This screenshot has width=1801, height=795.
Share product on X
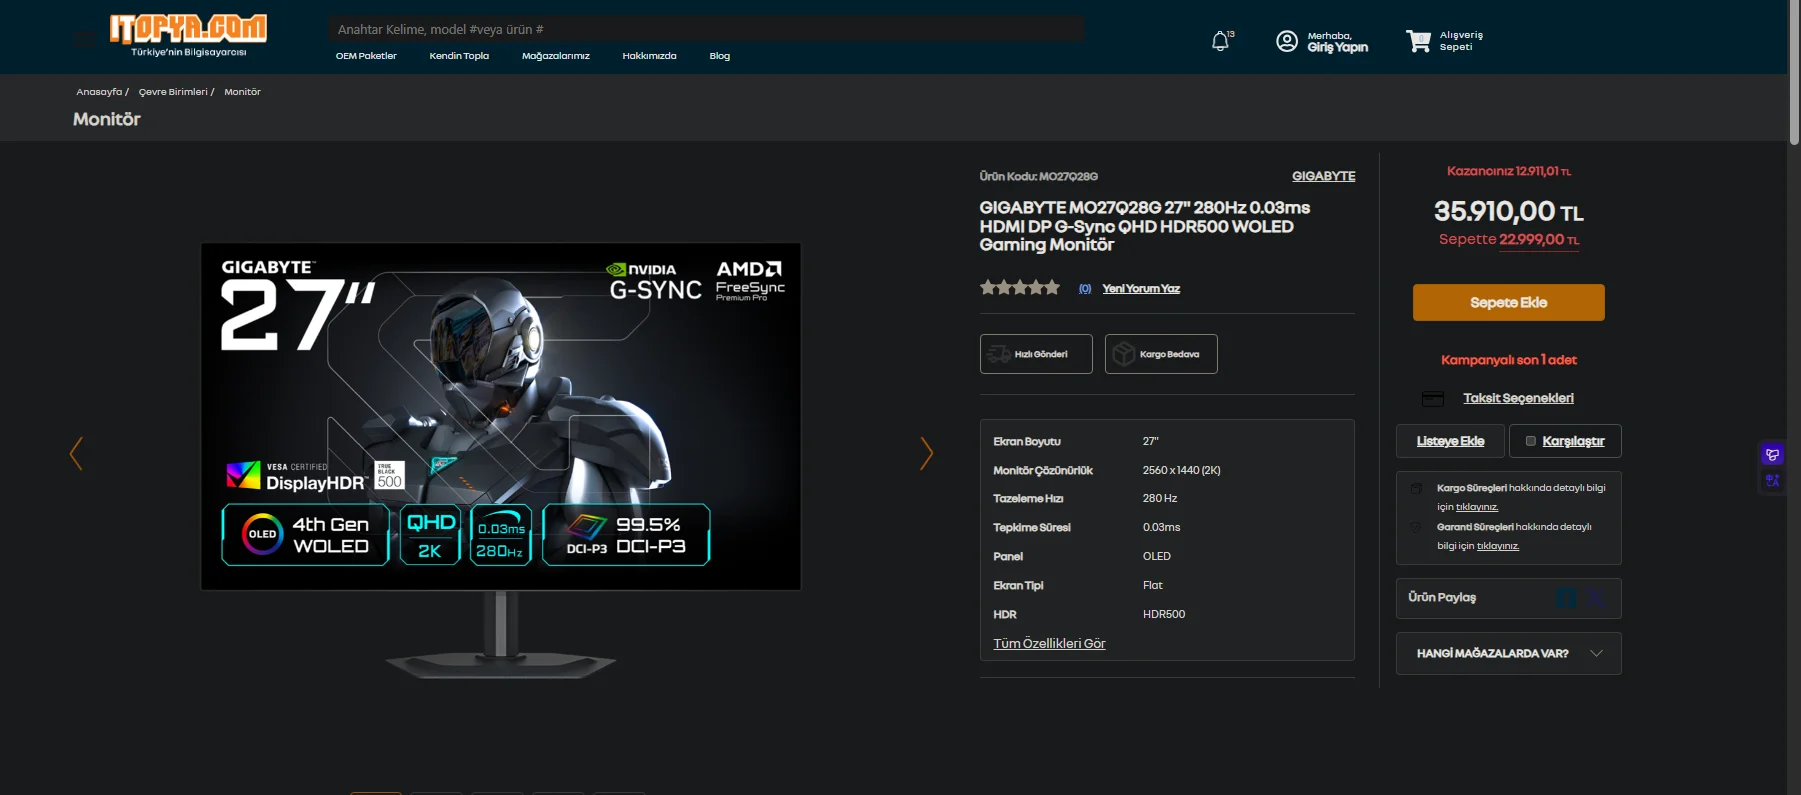click(1596, 598)
